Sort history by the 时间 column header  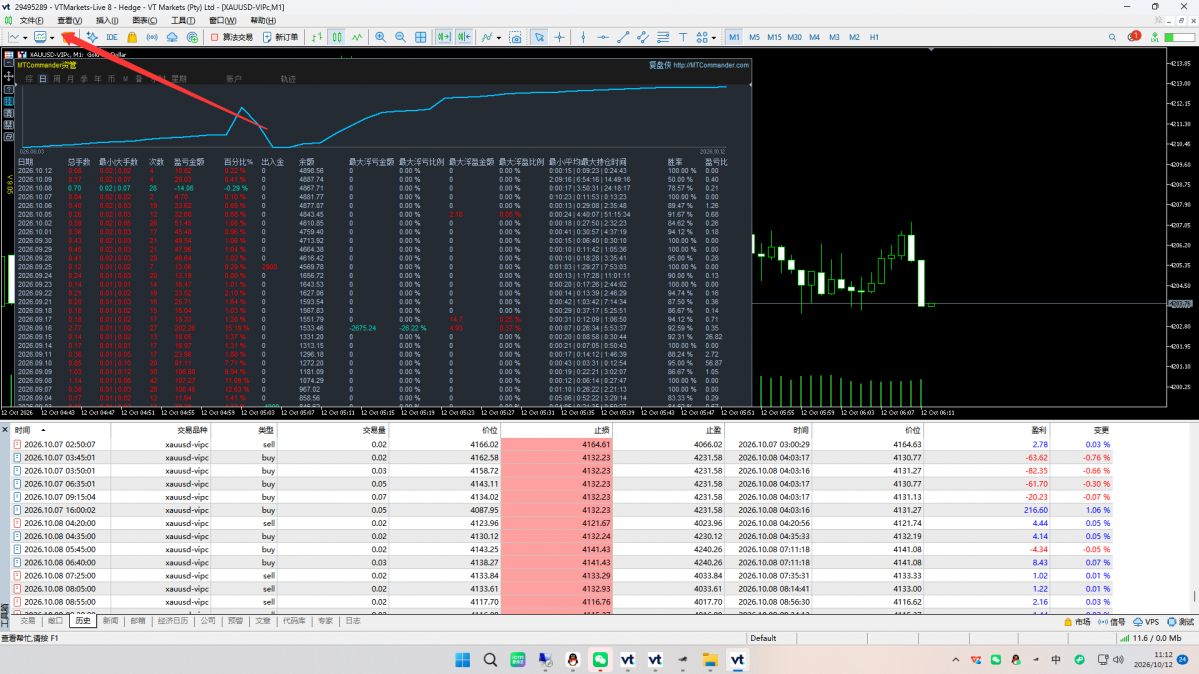coord(58,431)
